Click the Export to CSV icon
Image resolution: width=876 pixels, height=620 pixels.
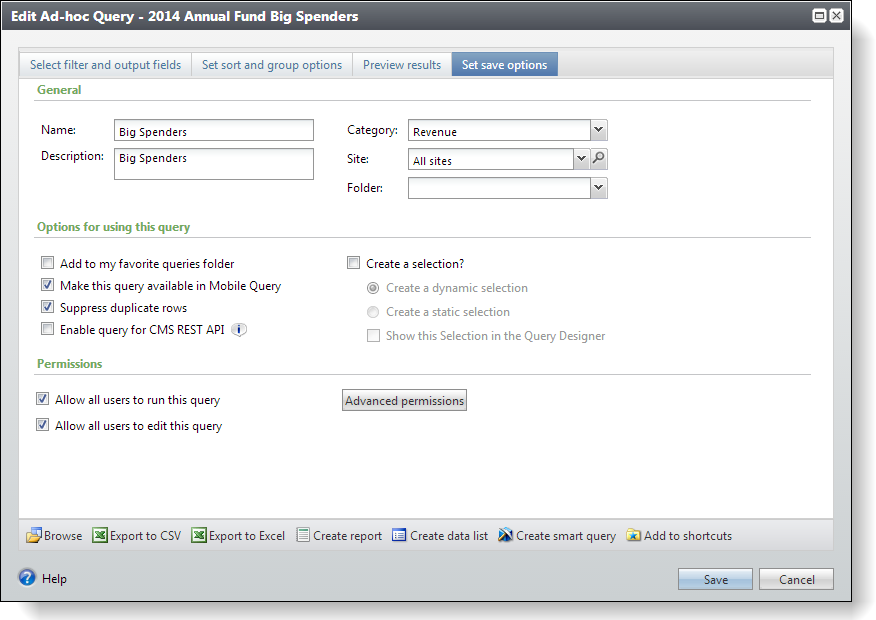tap(99, 535)
